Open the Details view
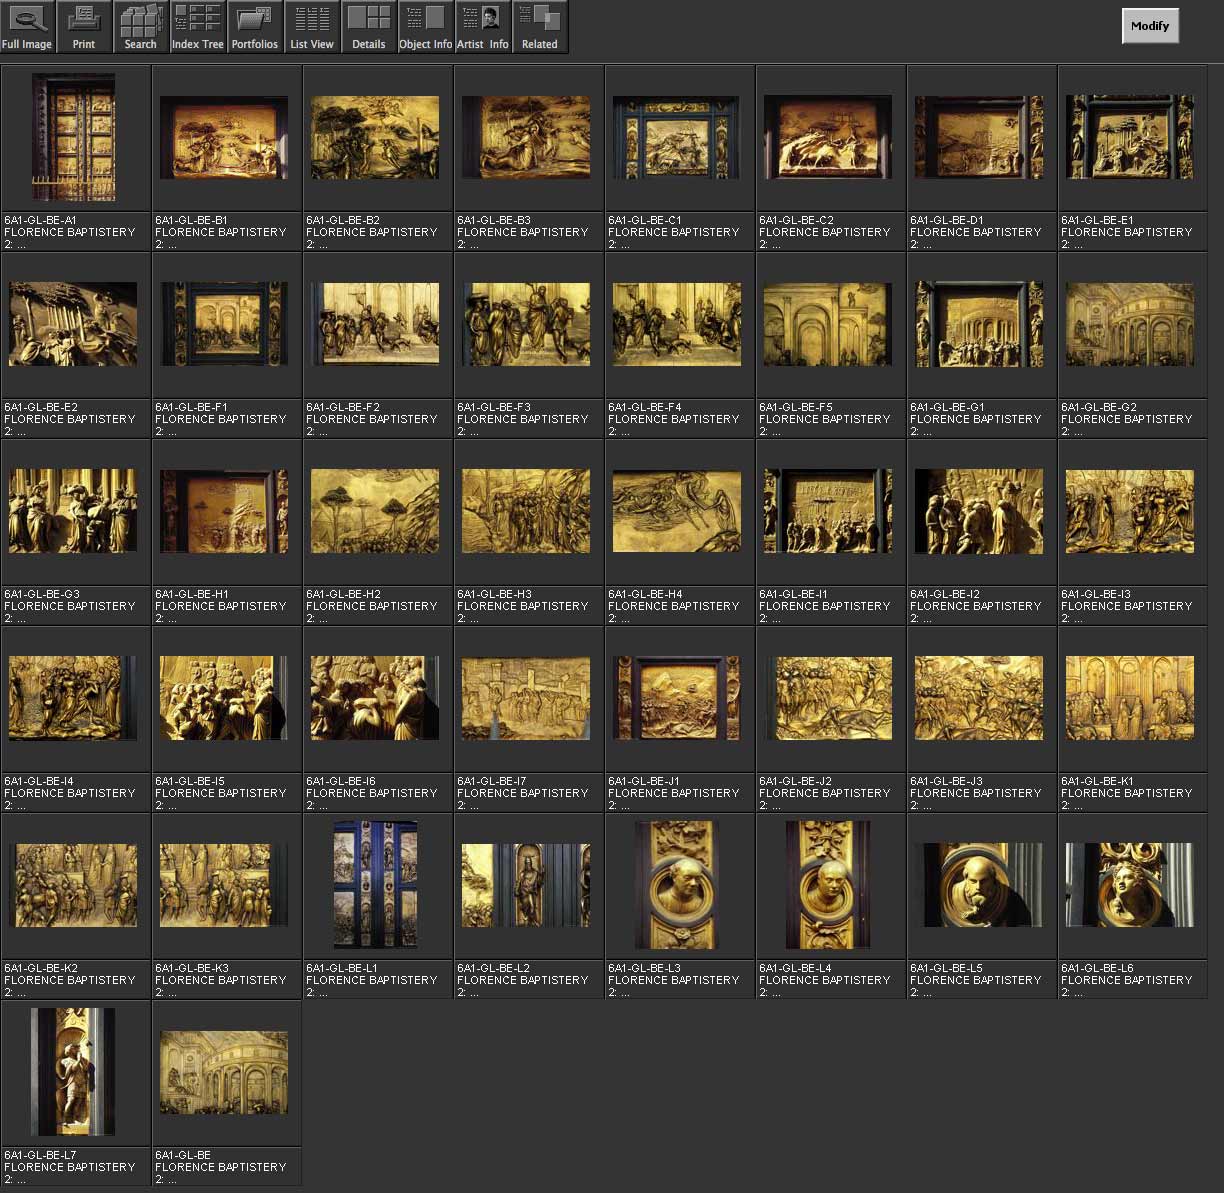This screenshot has width=1224, height=1193. click(x=369, y=27)
